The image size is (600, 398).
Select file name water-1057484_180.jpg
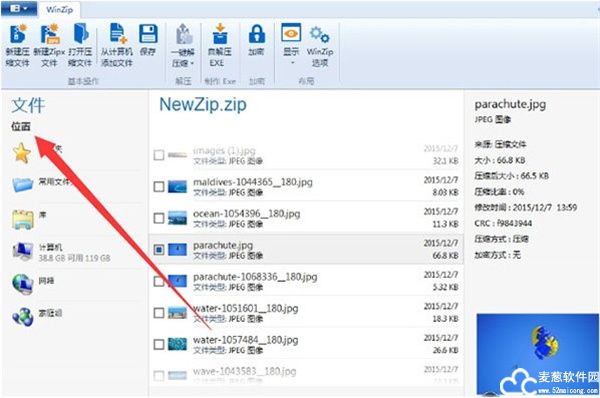tap(246, 340)
